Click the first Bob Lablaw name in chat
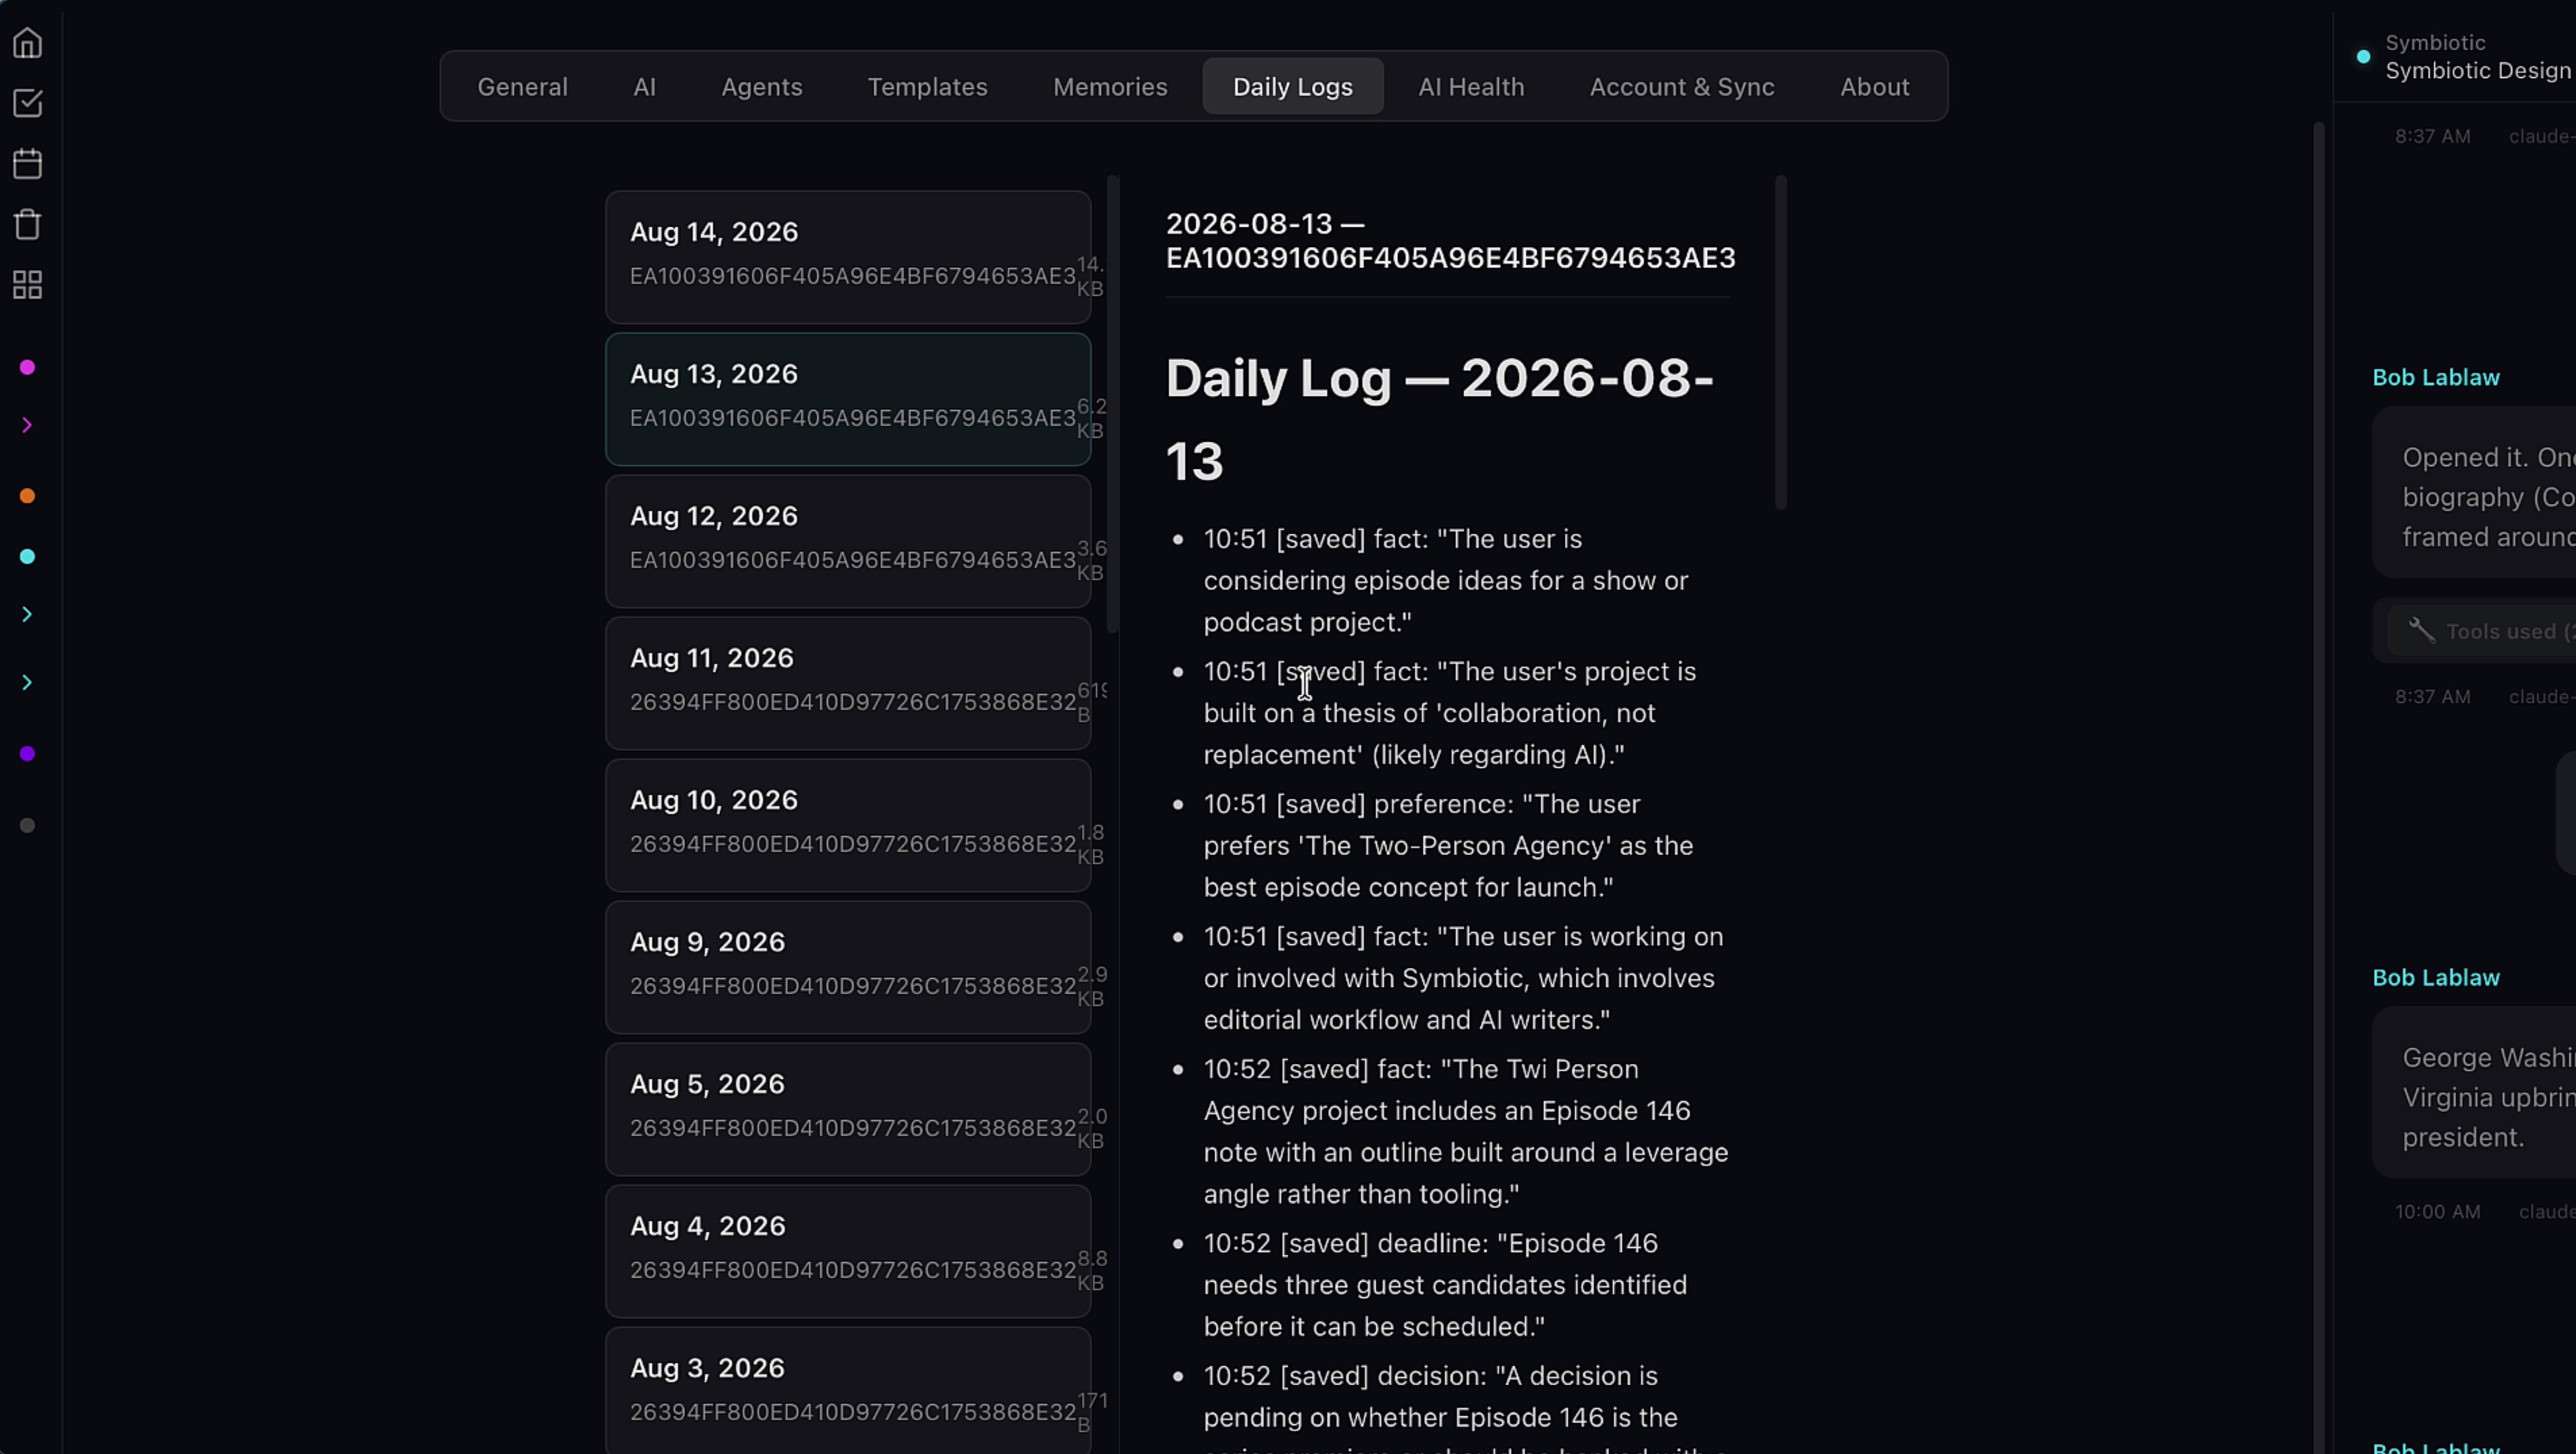 click(2436, 377)
